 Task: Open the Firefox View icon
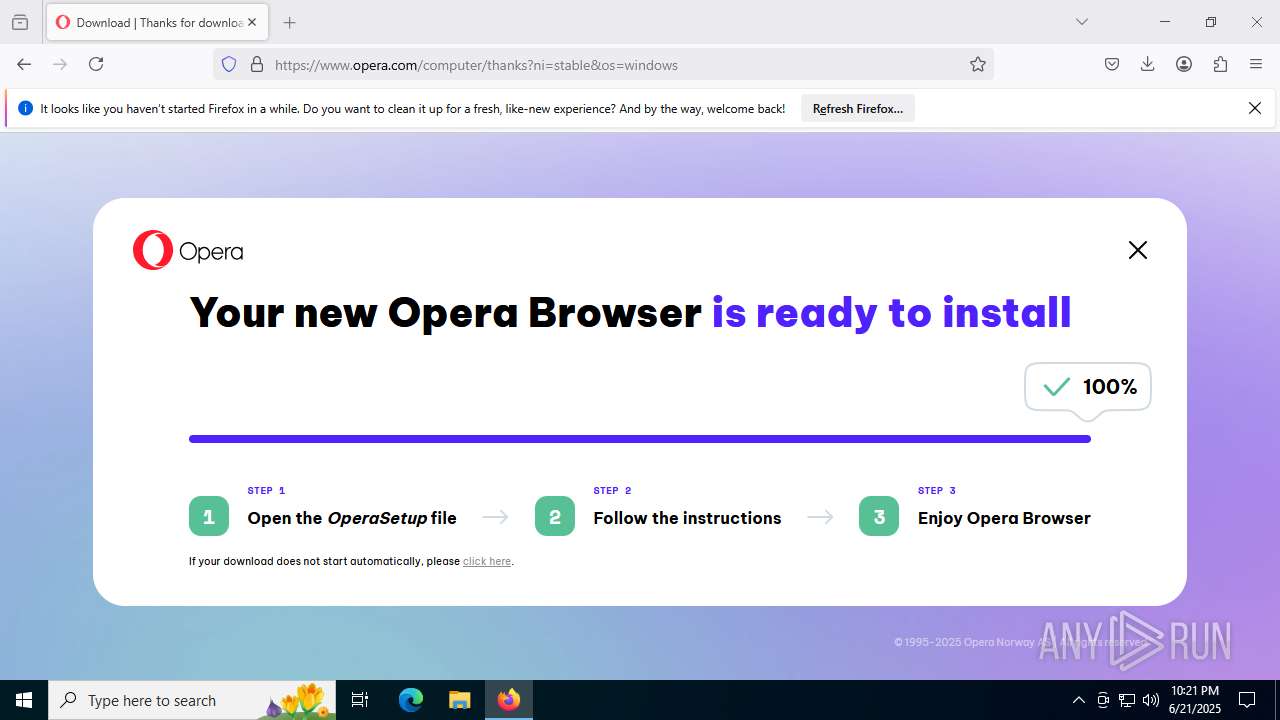20,22
